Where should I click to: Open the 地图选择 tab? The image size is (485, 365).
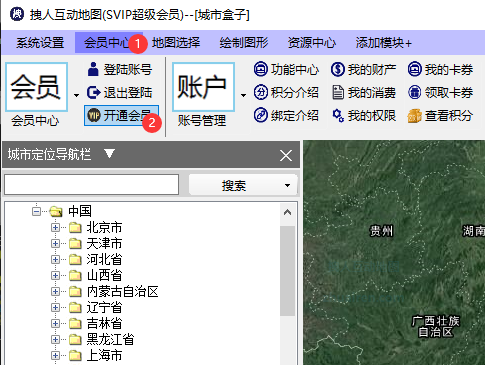click(176, 43)
